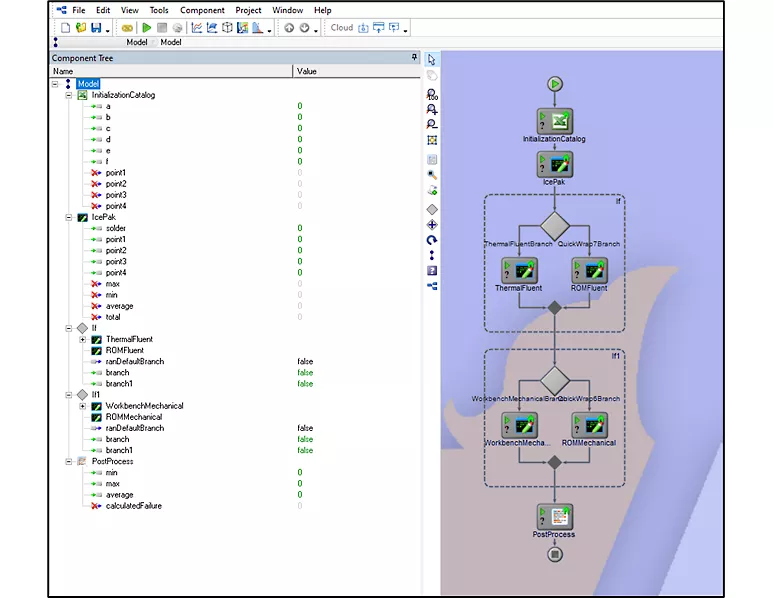Click the green start node of workflow

click(554, 84)
